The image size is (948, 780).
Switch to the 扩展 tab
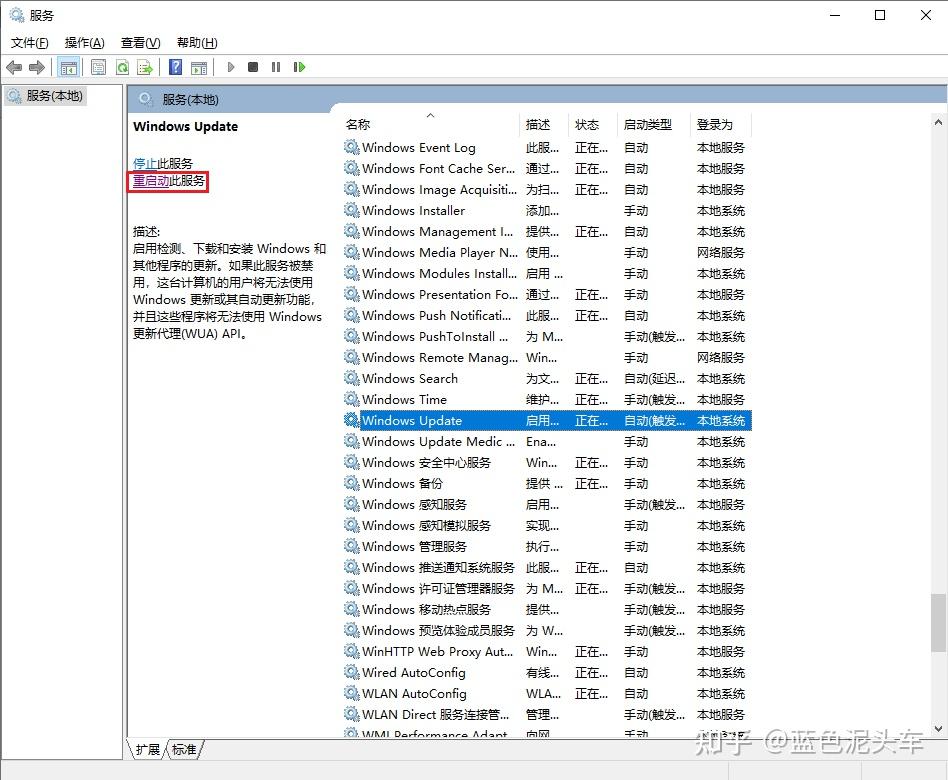pos(148,750)
